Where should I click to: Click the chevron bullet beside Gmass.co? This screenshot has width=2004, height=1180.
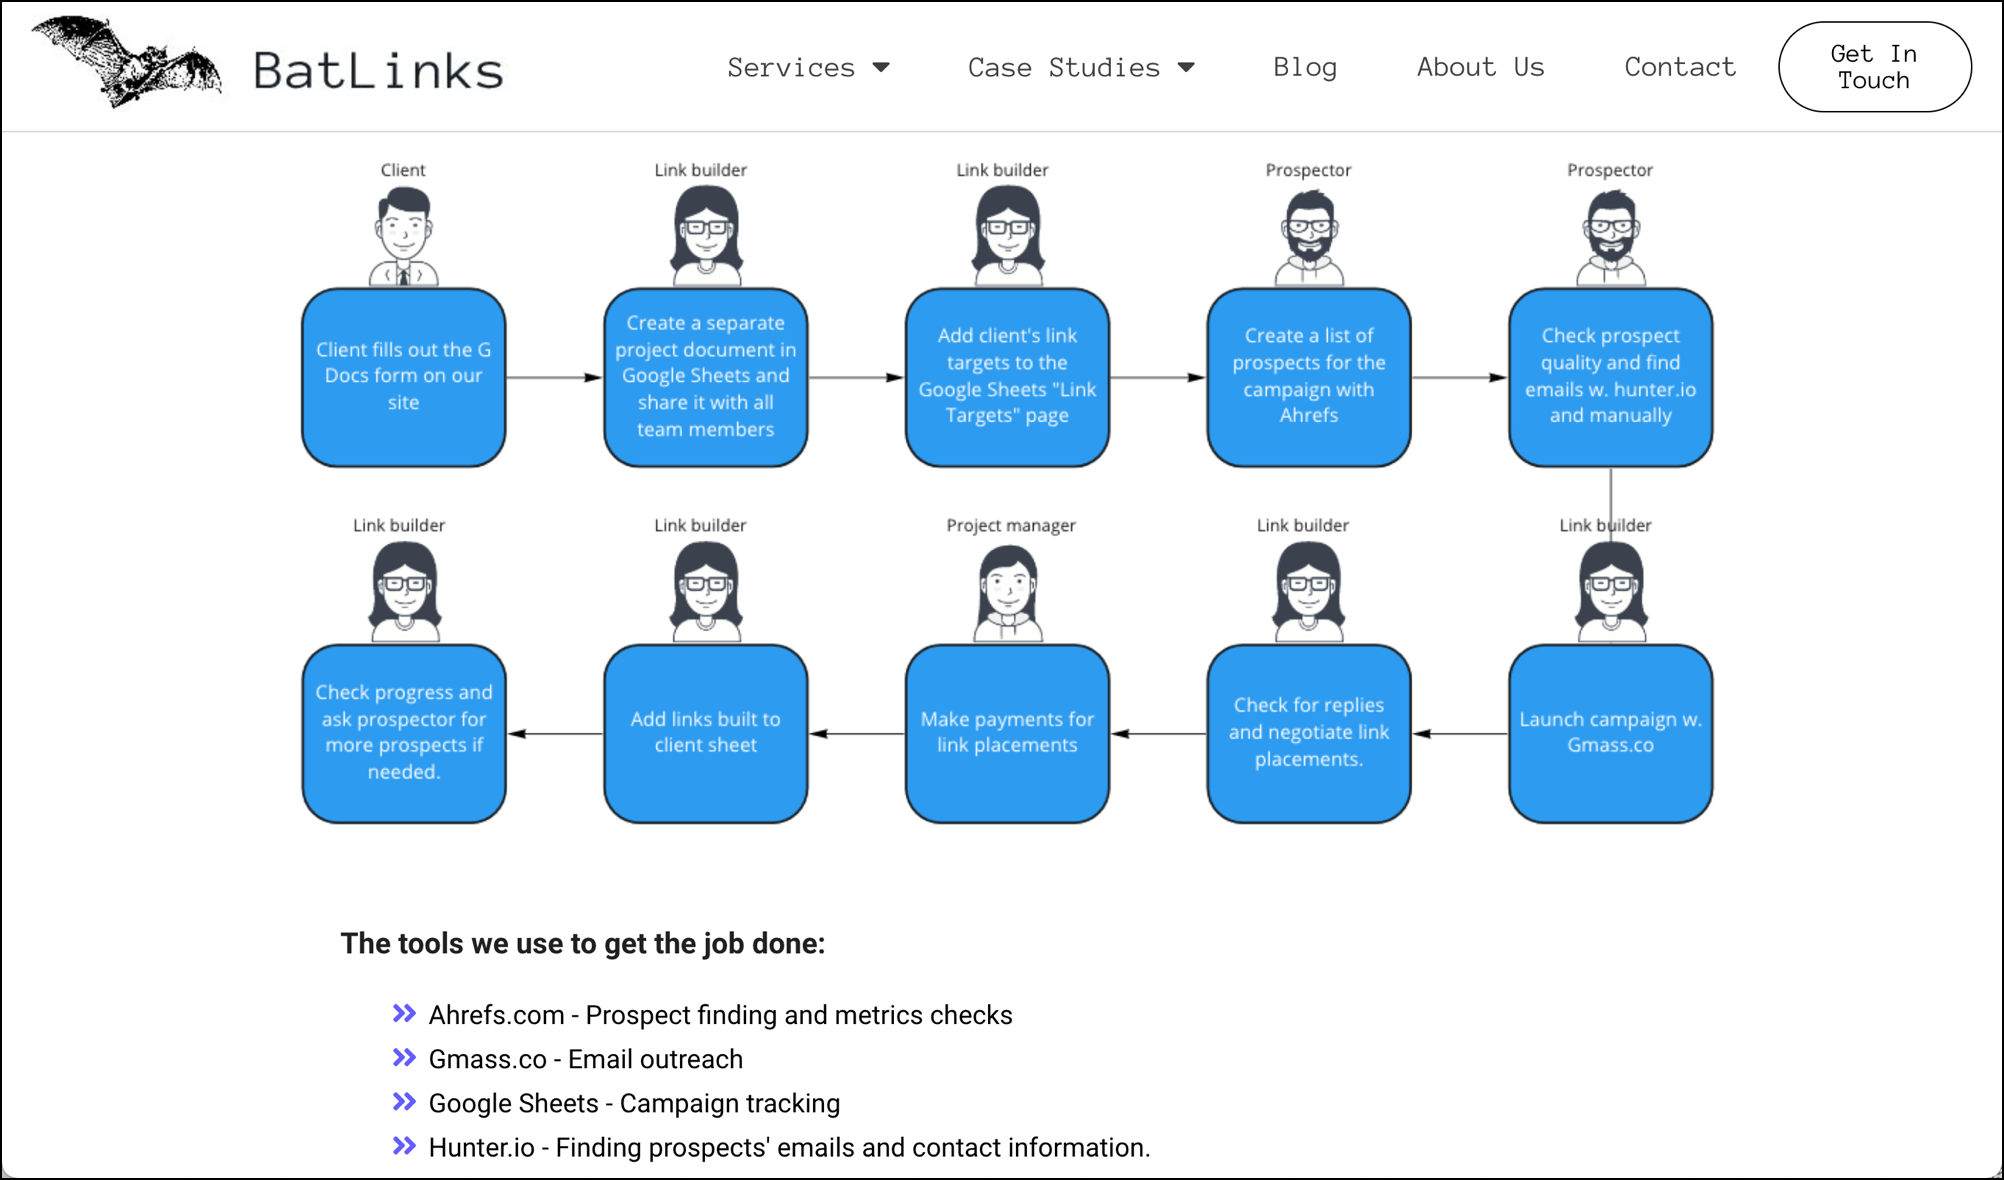404,1058
